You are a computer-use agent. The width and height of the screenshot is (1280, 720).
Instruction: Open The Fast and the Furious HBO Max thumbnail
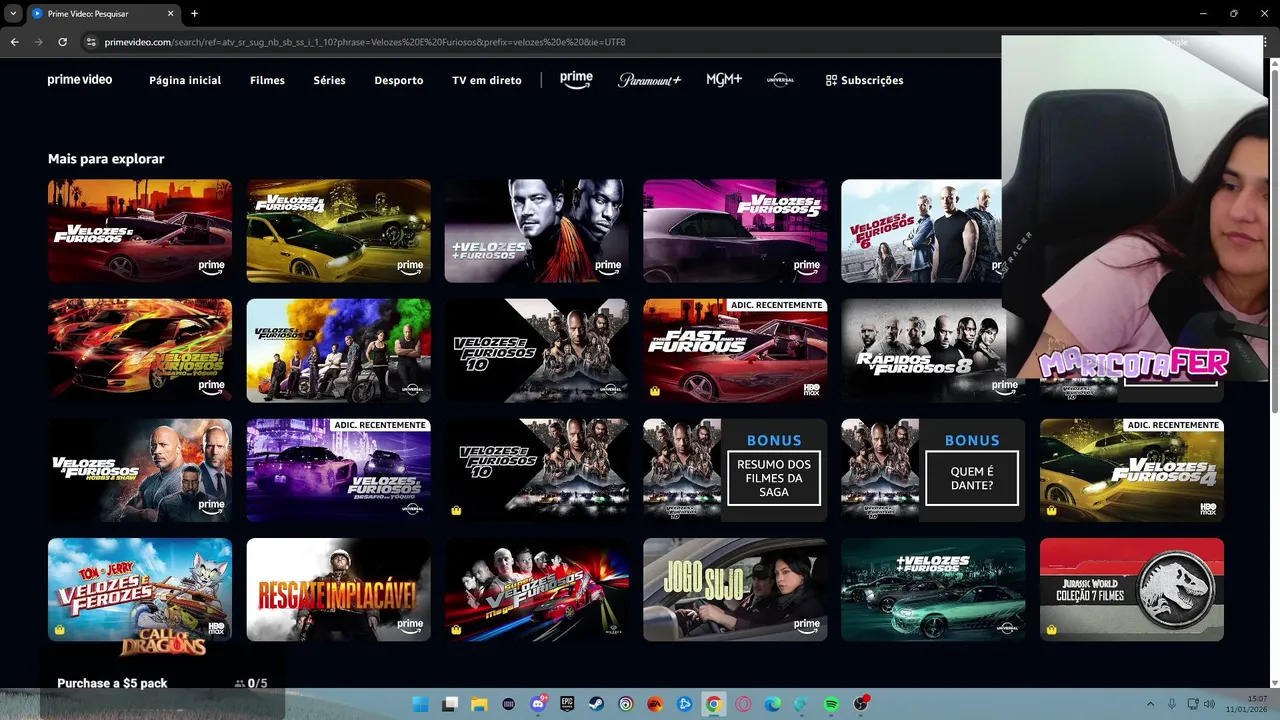coord(735,351)
